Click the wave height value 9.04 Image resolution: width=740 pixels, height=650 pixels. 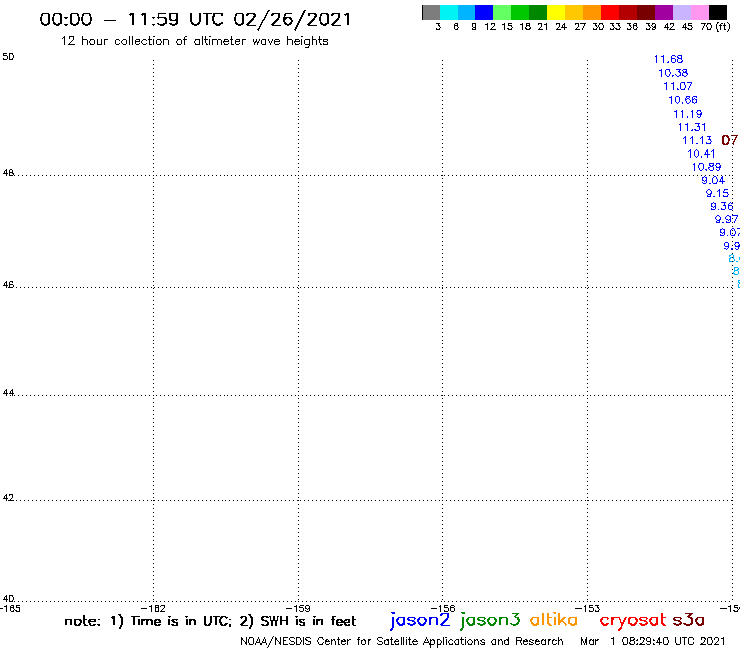click(x=713, y=180)
